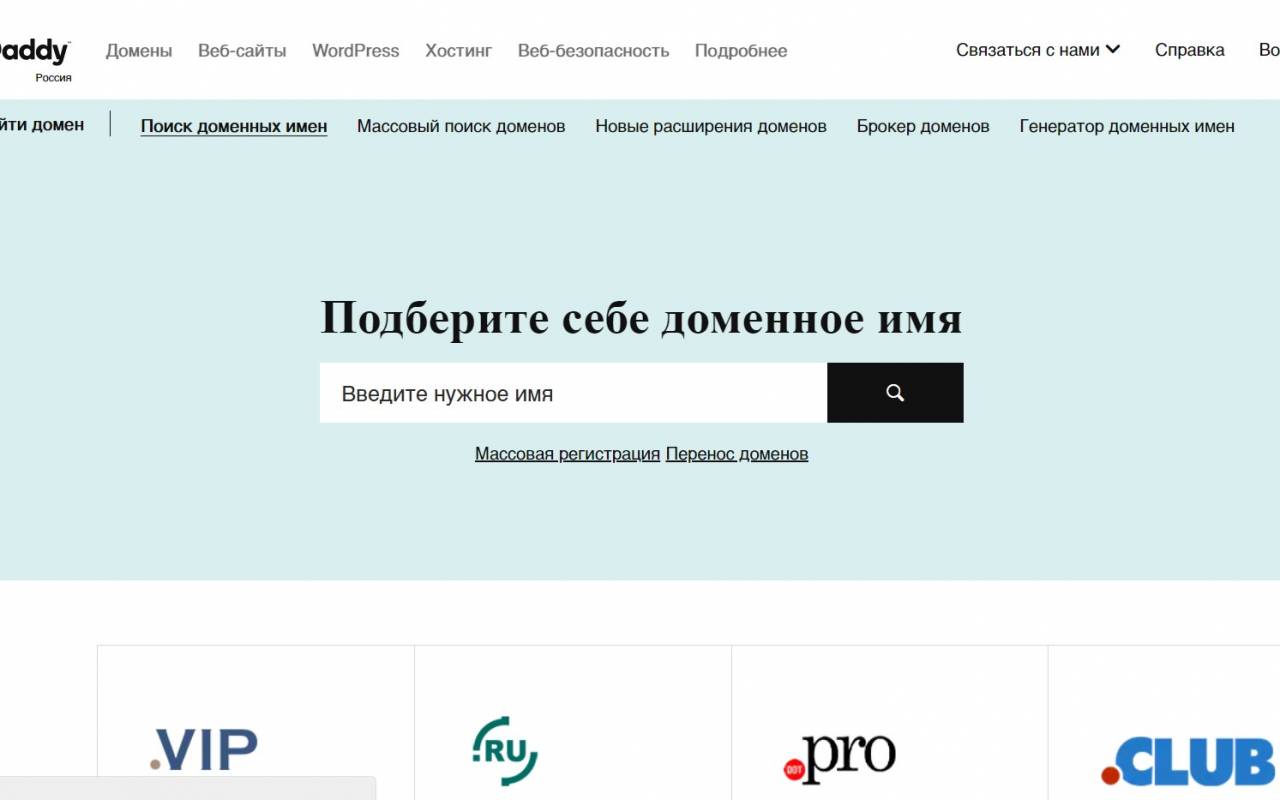Screen dimensions: 1280x800
Task: Click the Введите нужное имя search field
Action: tap(573, 393)
